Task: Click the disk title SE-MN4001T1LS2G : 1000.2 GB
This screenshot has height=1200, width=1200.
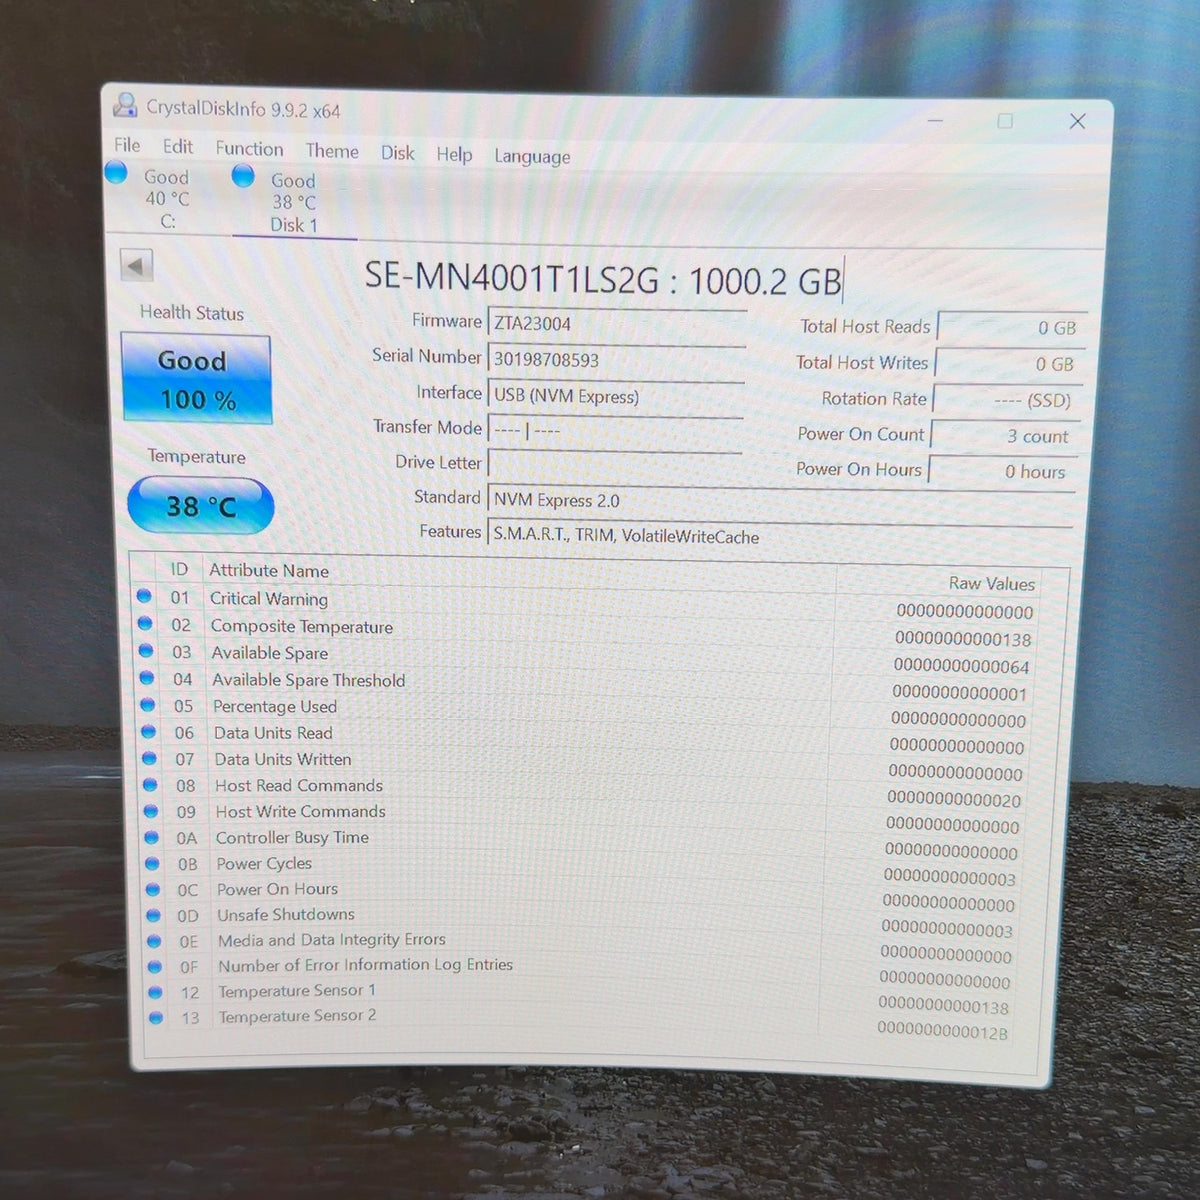Action: tap(603, 278)
